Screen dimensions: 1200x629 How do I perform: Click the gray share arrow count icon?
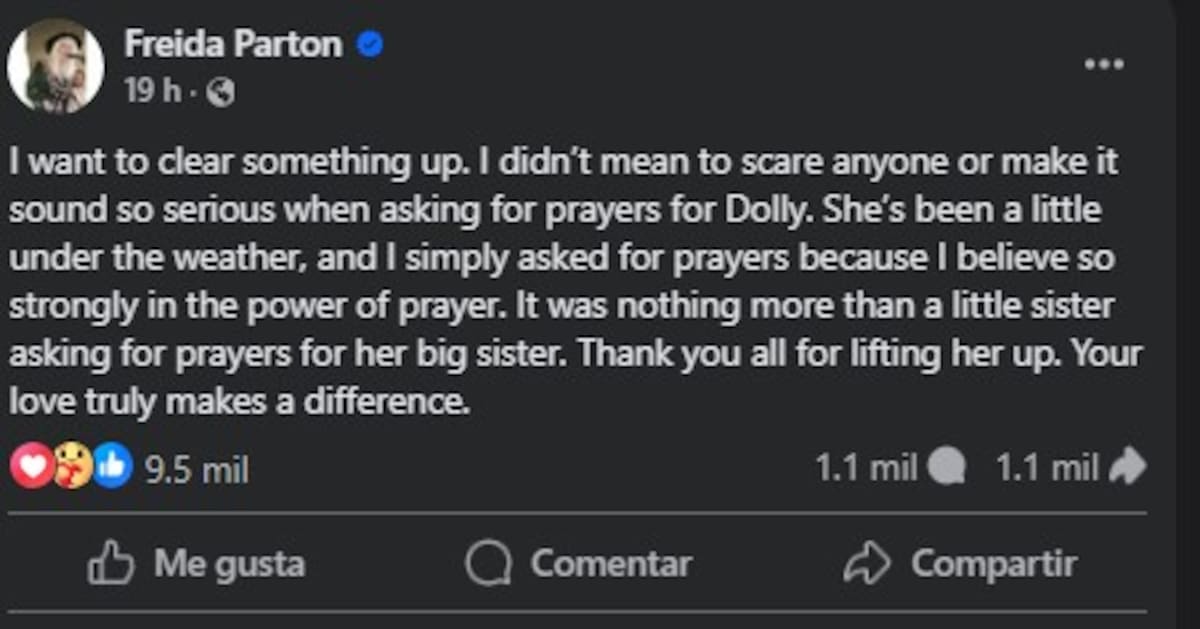pyautogui.click(x=1128, y=467)
